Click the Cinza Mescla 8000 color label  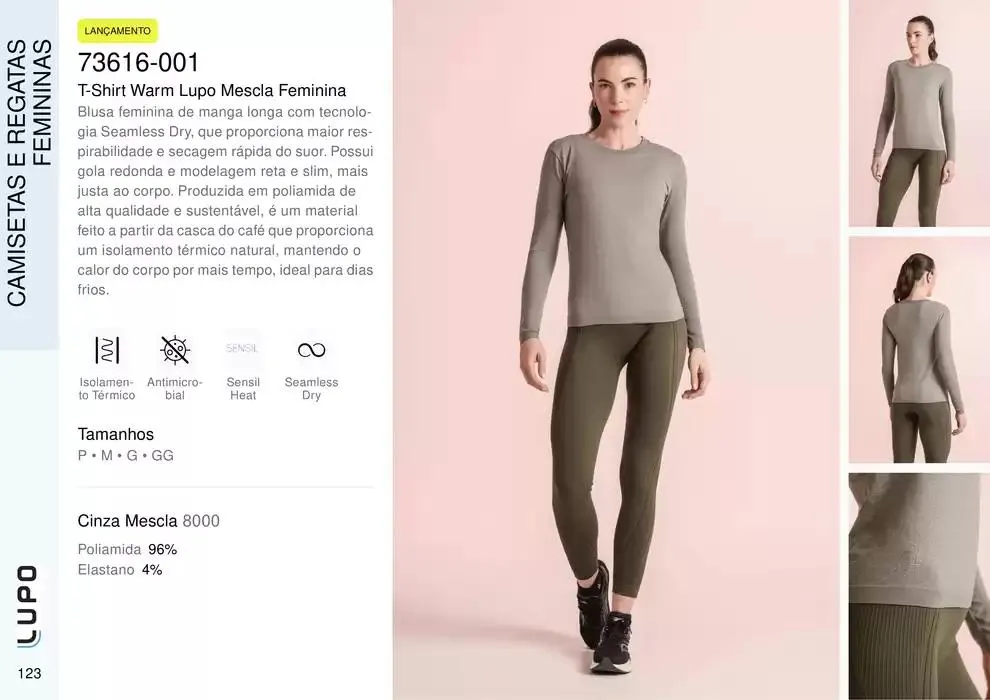click(x=149, y=521)
